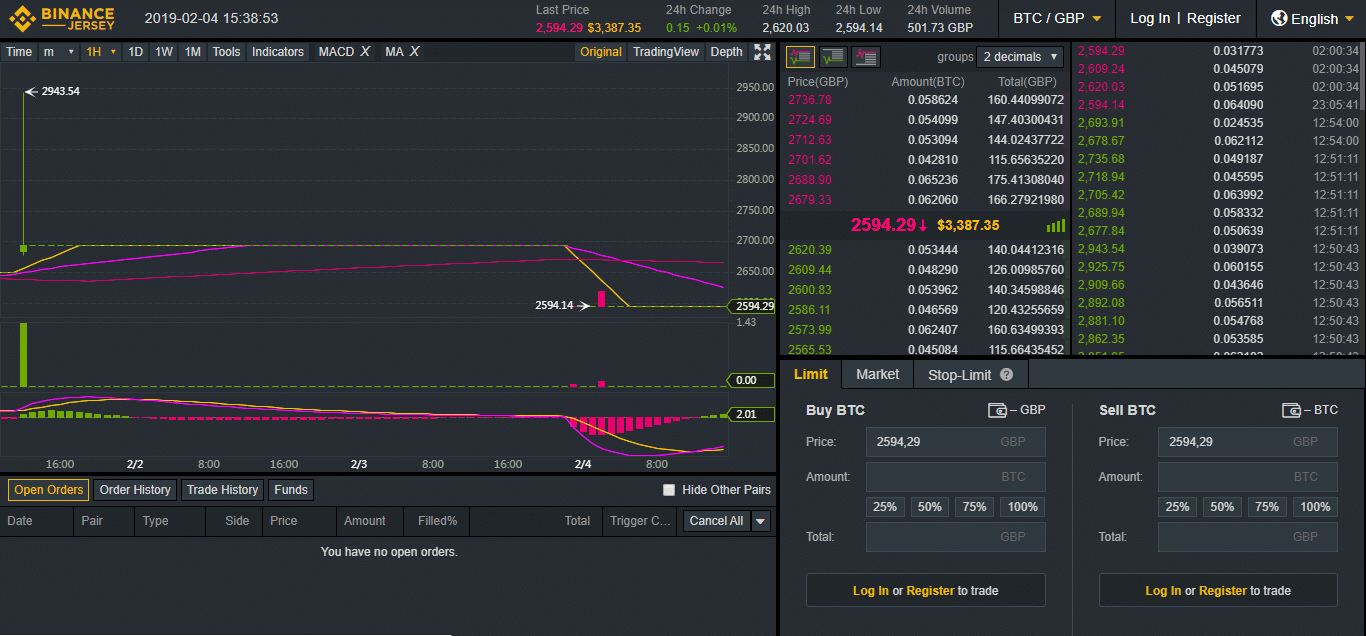Click Stop-Limit help question mark icon
The height and width of the screenshot is (636, 1366).
click(1007, 375)
